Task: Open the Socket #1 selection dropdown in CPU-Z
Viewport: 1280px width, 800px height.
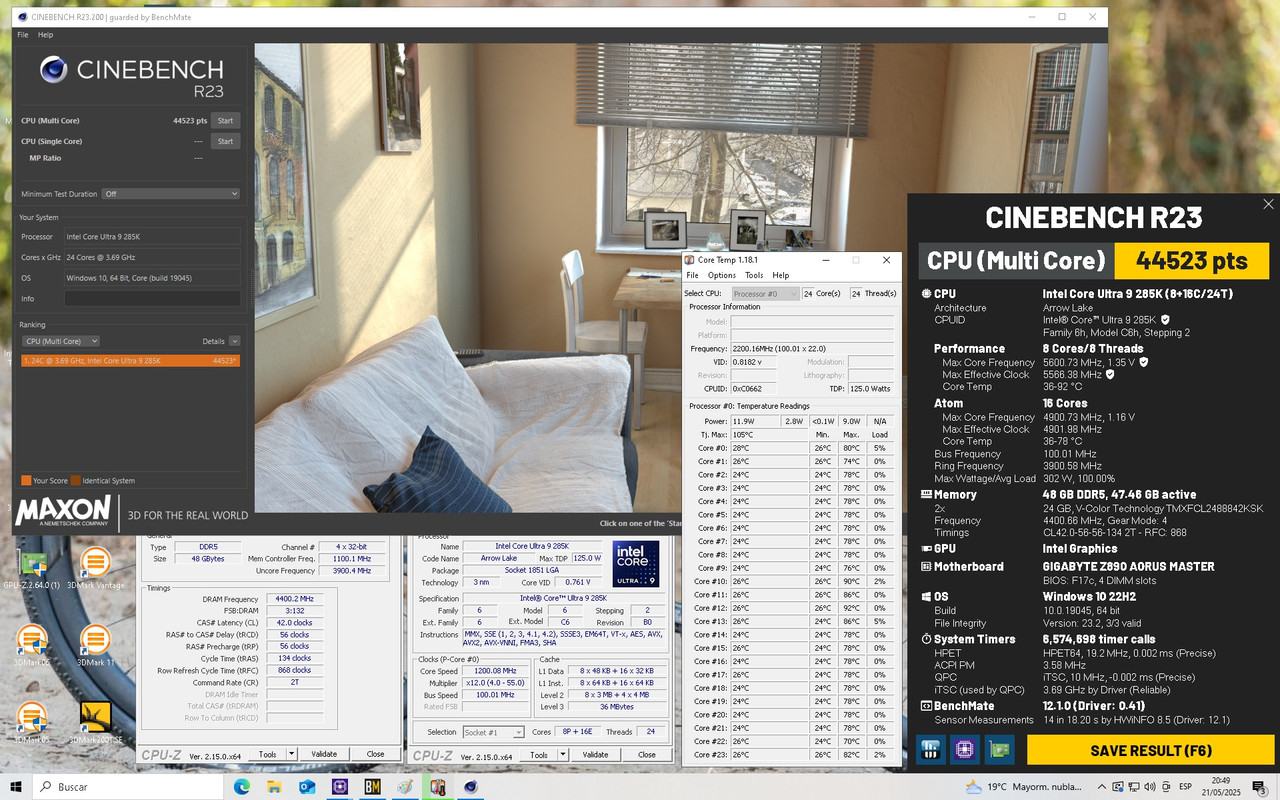Action: [492, 732]
